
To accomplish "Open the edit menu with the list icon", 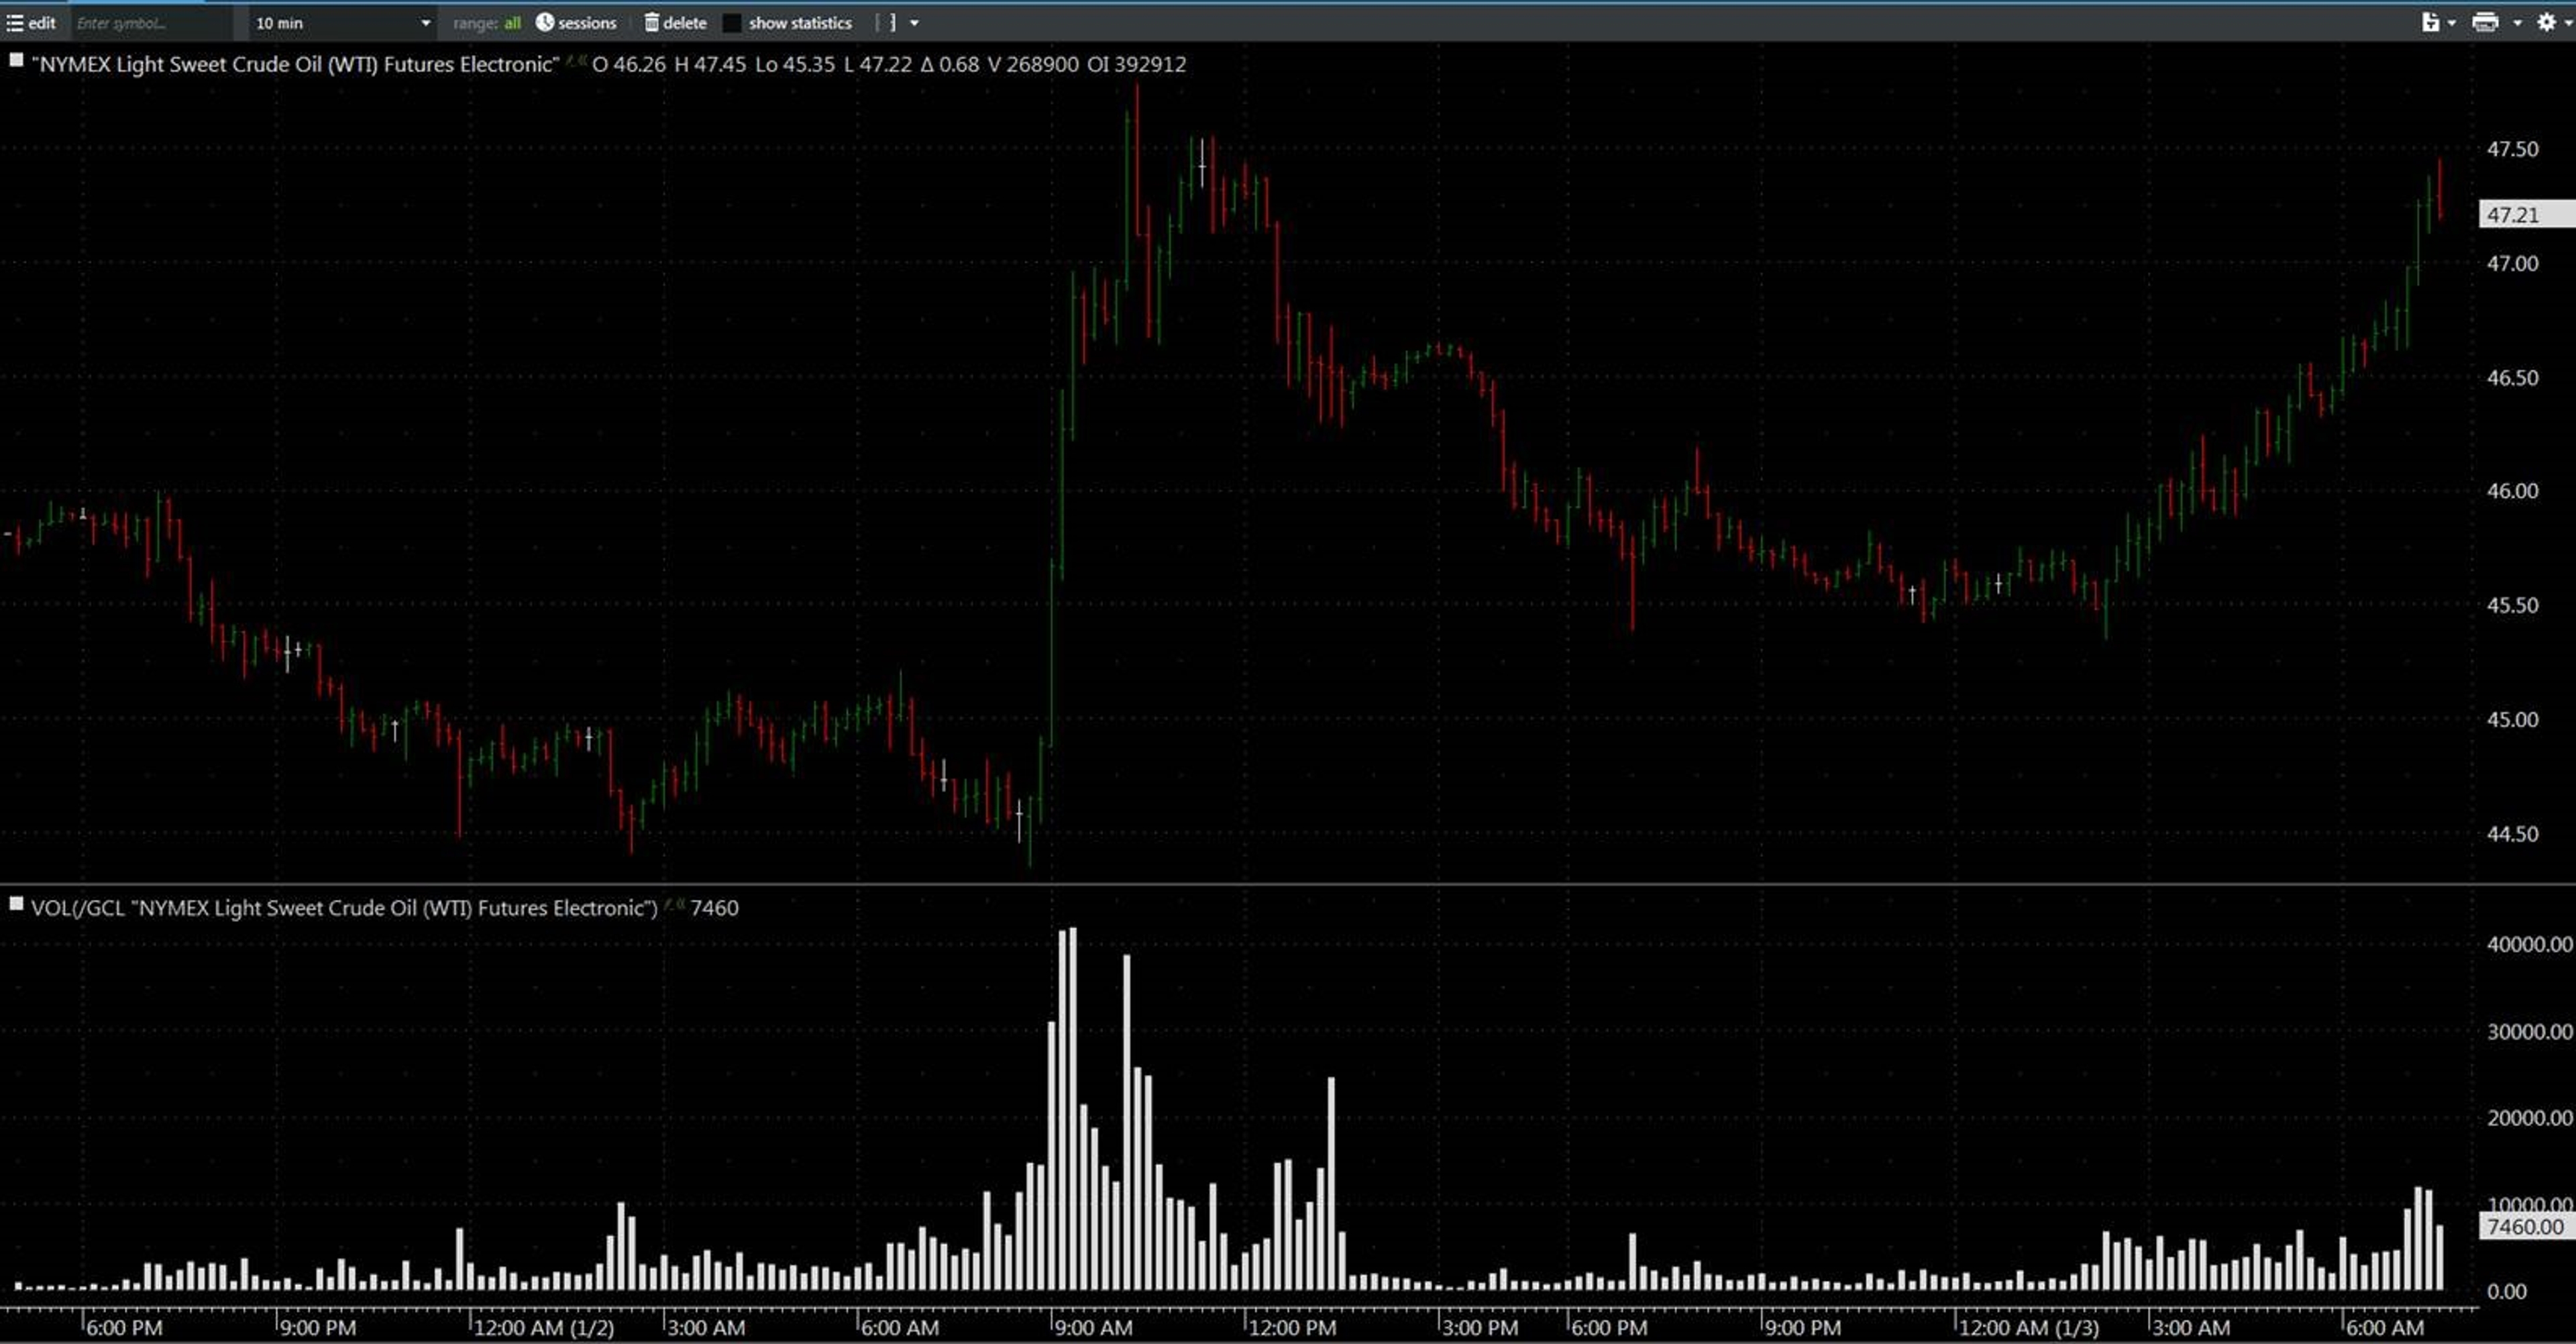I will pyautogui.click(x=31, y=22).
